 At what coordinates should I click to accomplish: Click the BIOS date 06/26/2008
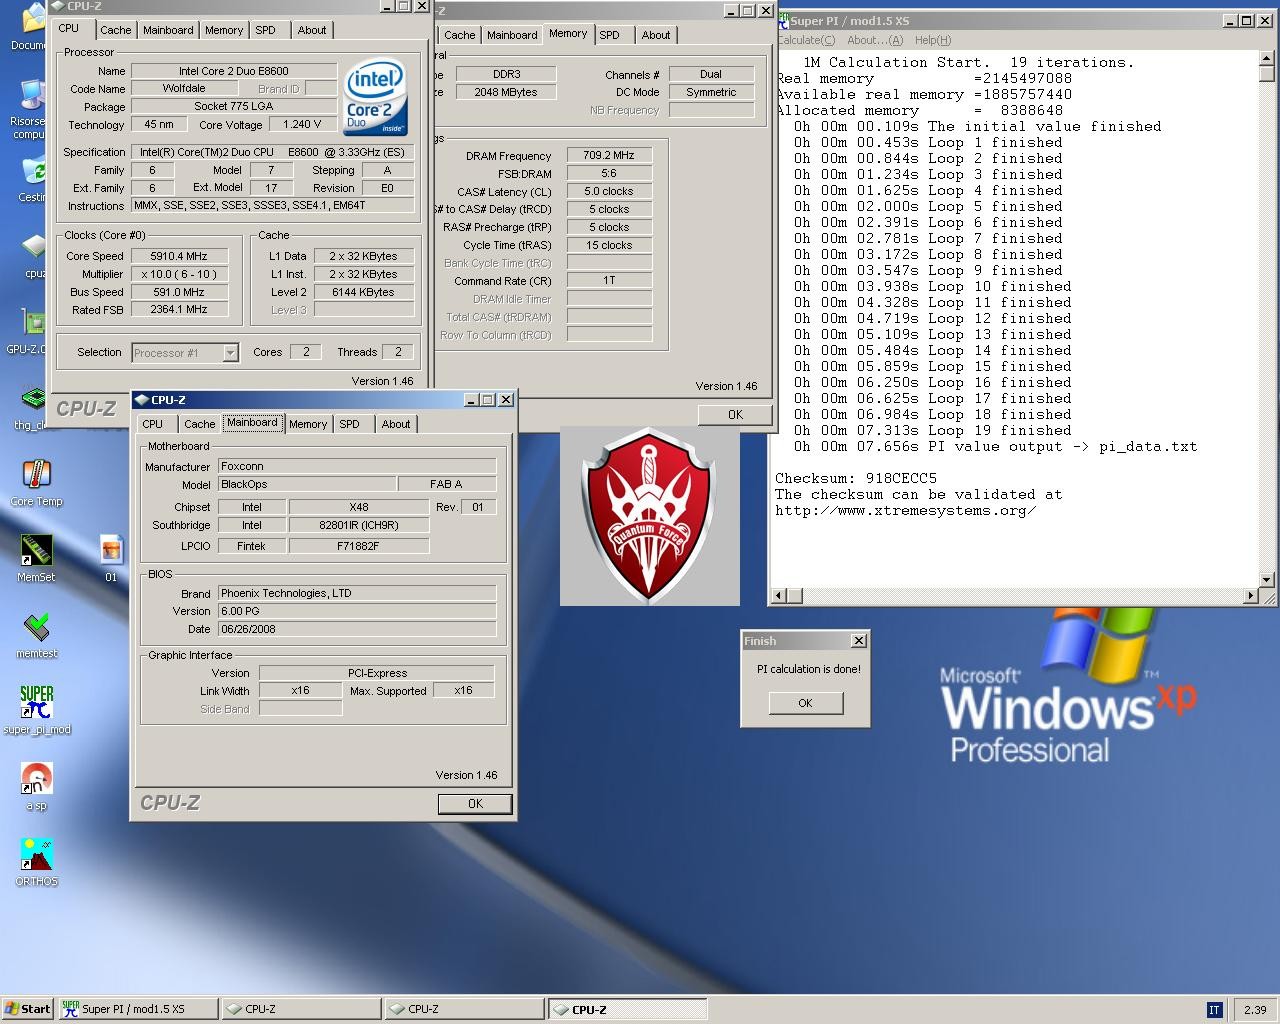click(357, 629)
